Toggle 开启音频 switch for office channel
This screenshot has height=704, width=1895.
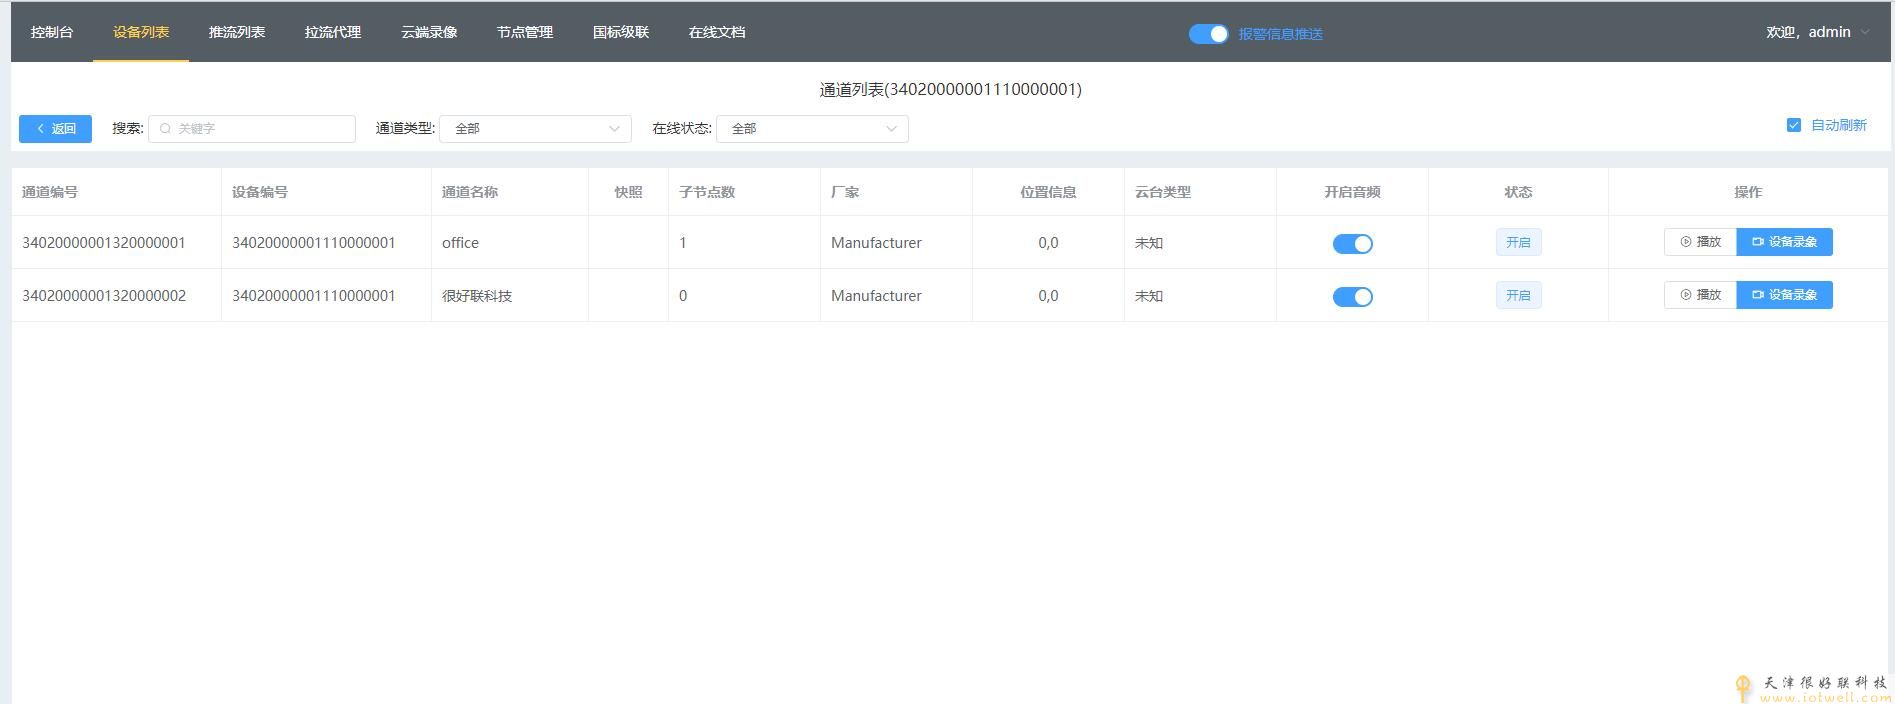tap(1352, 243)
